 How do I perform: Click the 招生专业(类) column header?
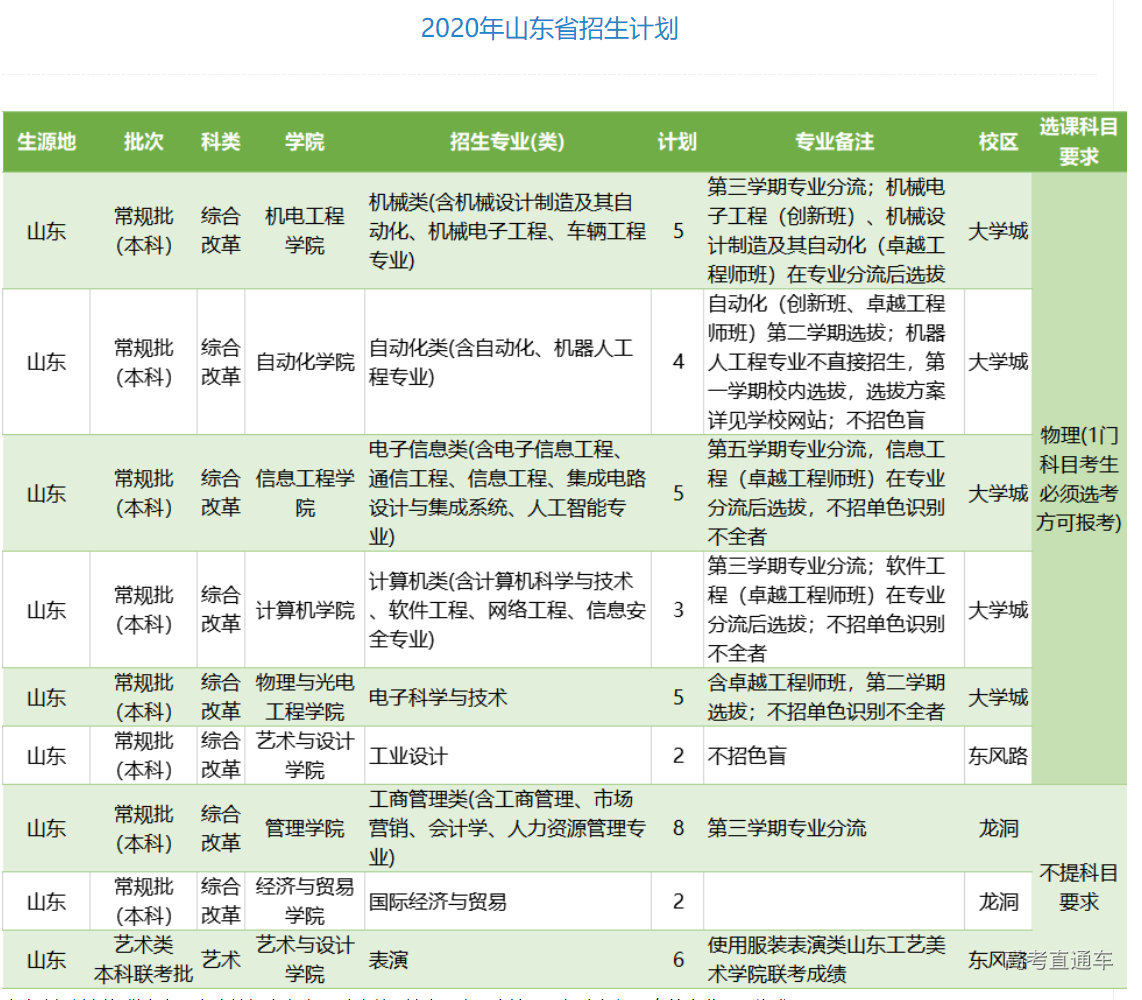click(x=507, y=142)
